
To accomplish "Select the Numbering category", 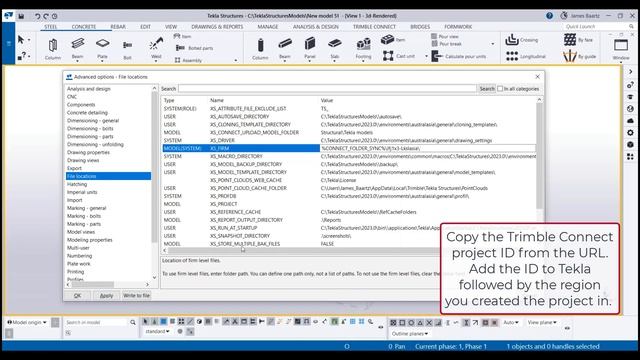I will (80, 256).
